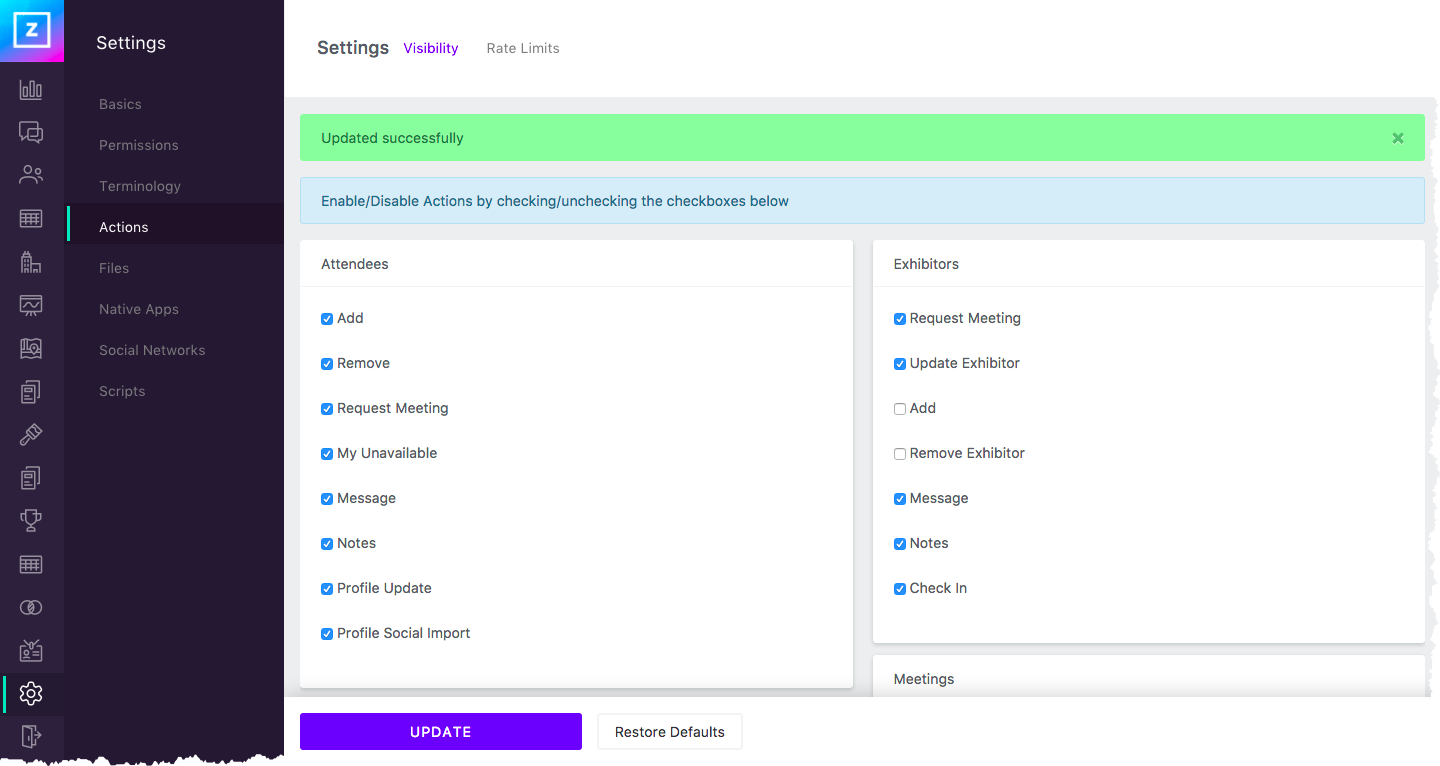Toggle the Attendees Message checkbox
Screen dimensions: 1440x766
click(x=327, y=499)
